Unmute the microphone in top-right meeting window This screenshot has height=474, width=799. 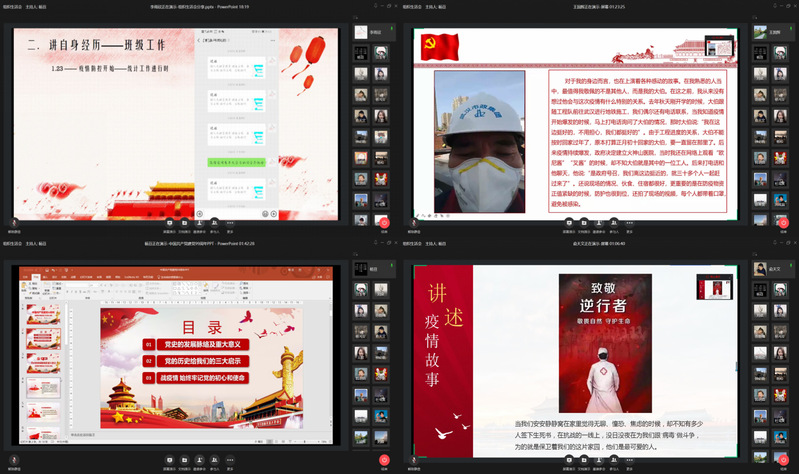click(414, 223)
